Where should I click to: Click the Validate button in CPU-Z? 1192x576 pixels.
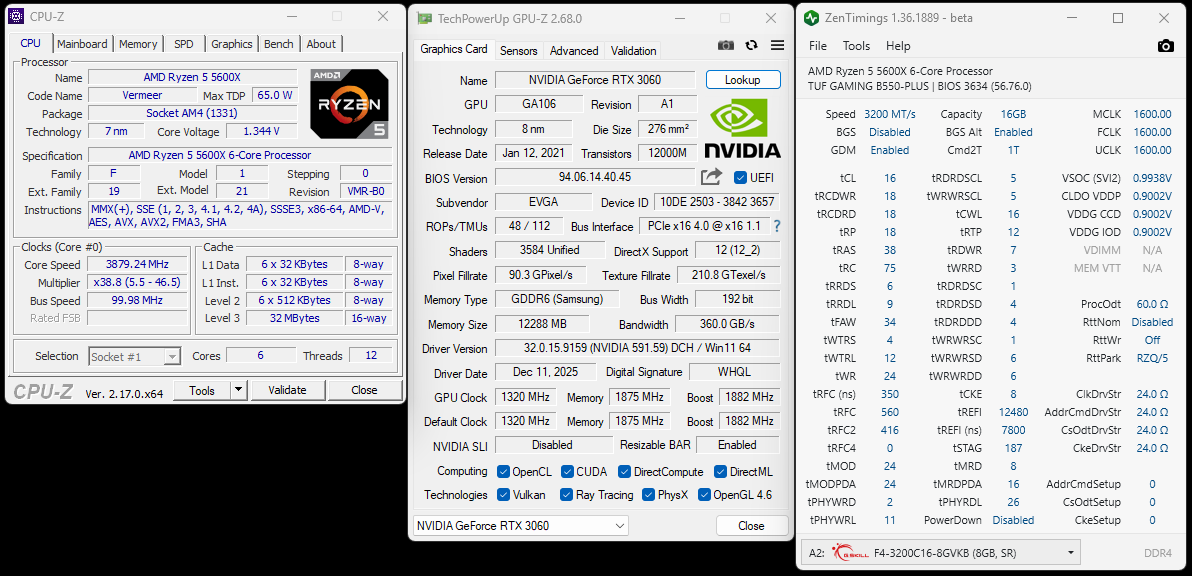tap(287, 391)
